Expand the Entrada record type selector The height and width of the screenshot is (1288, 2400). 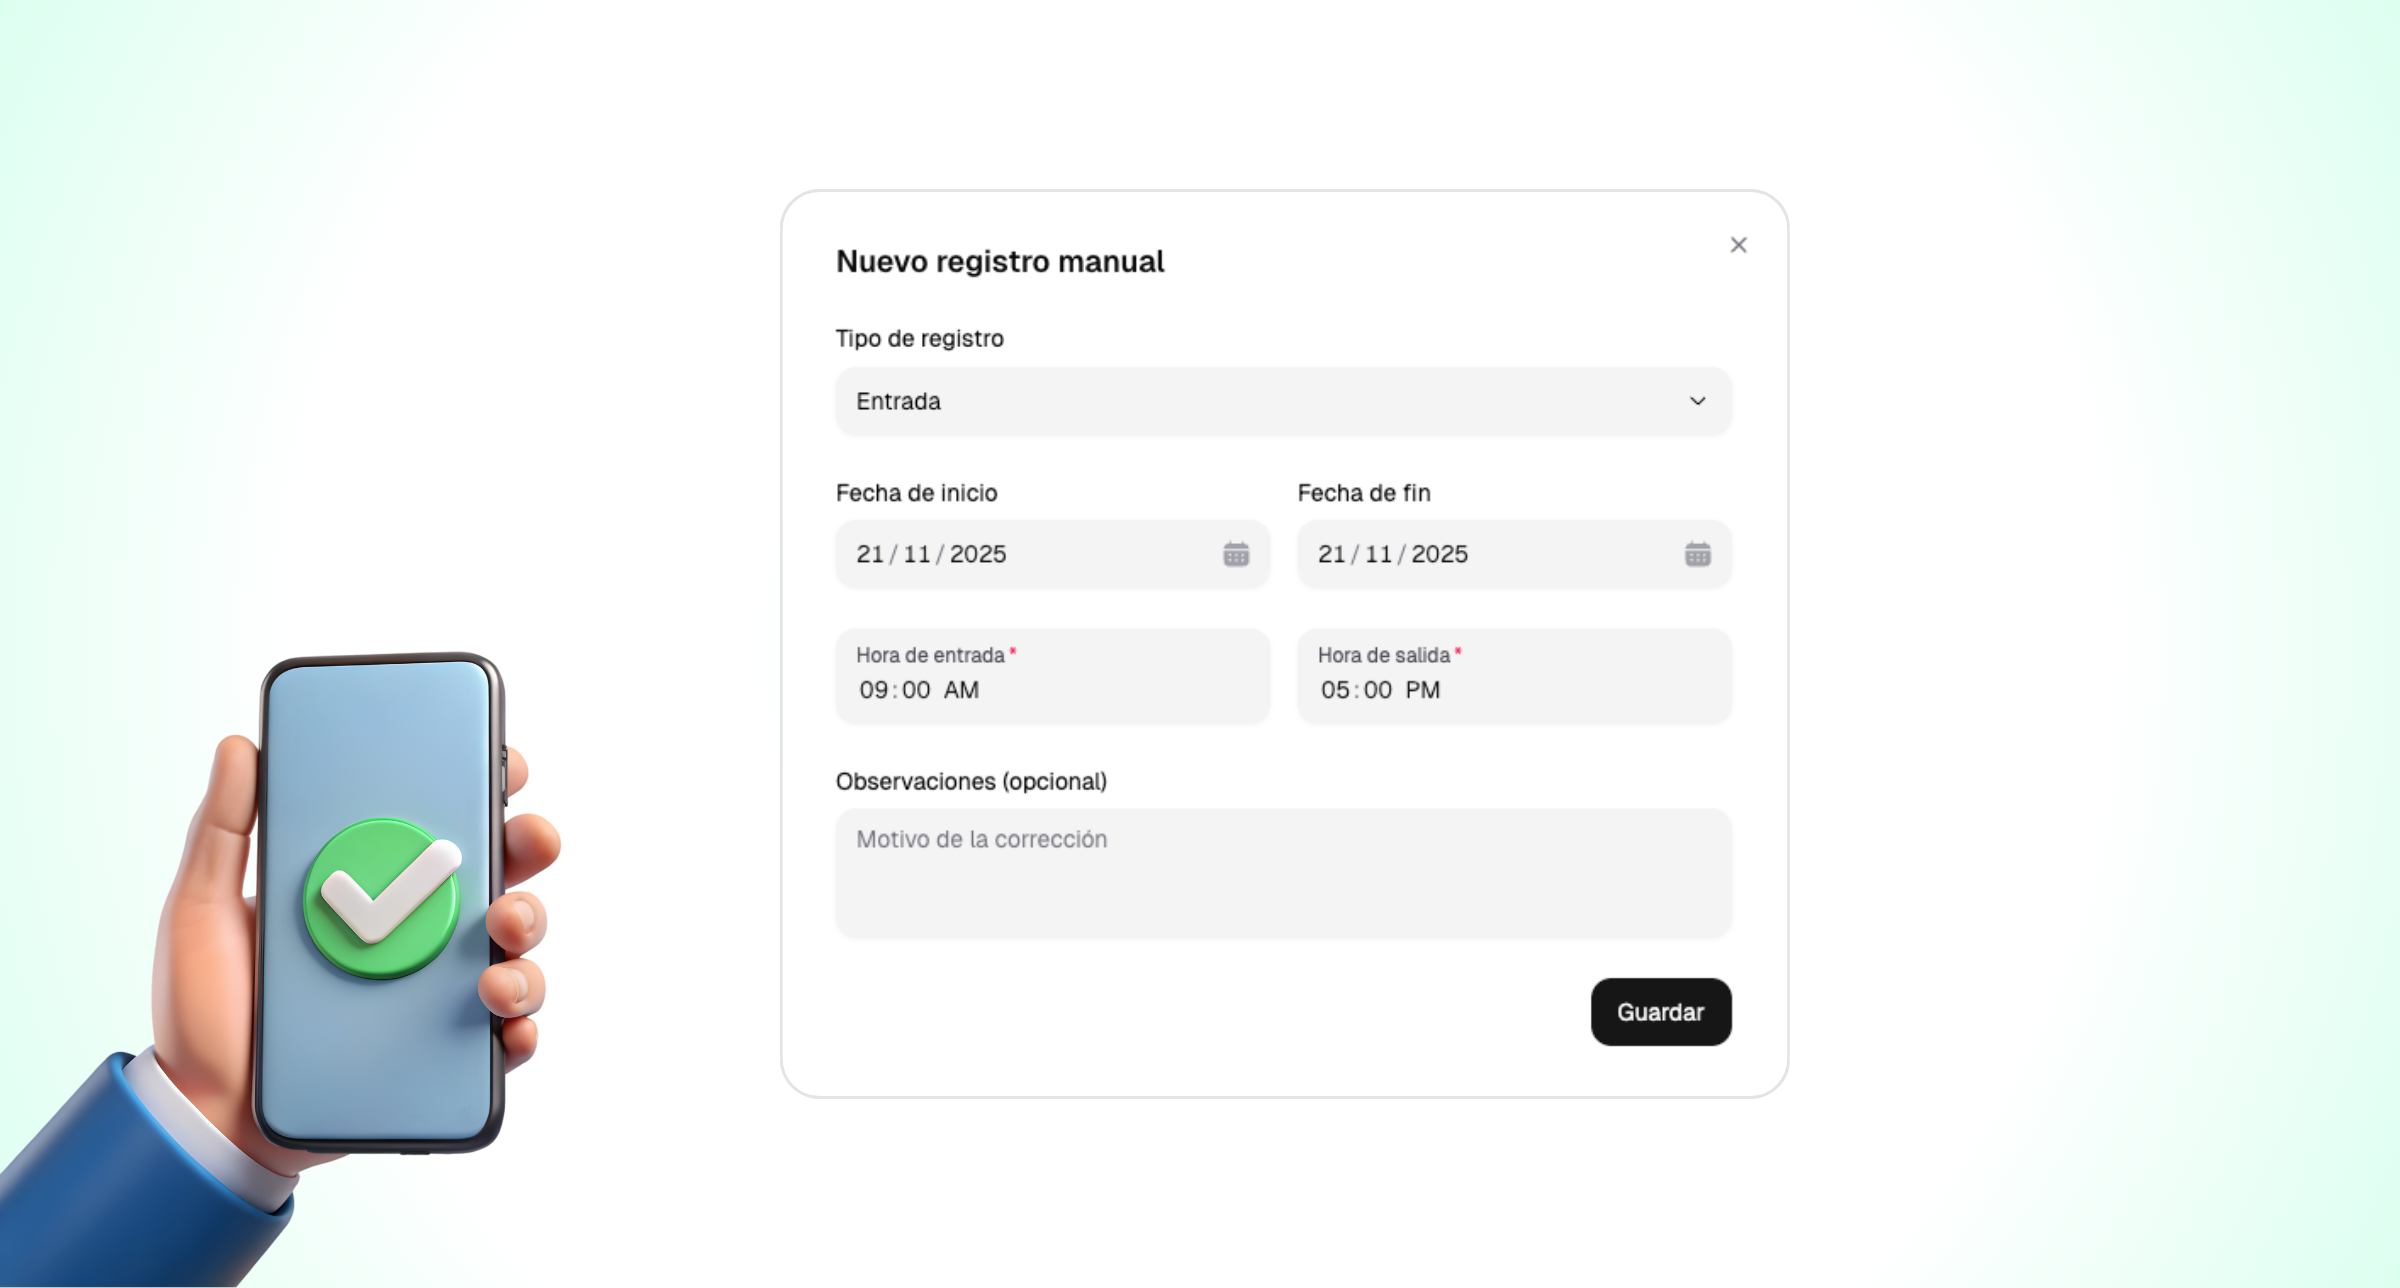click(1283, 401)
